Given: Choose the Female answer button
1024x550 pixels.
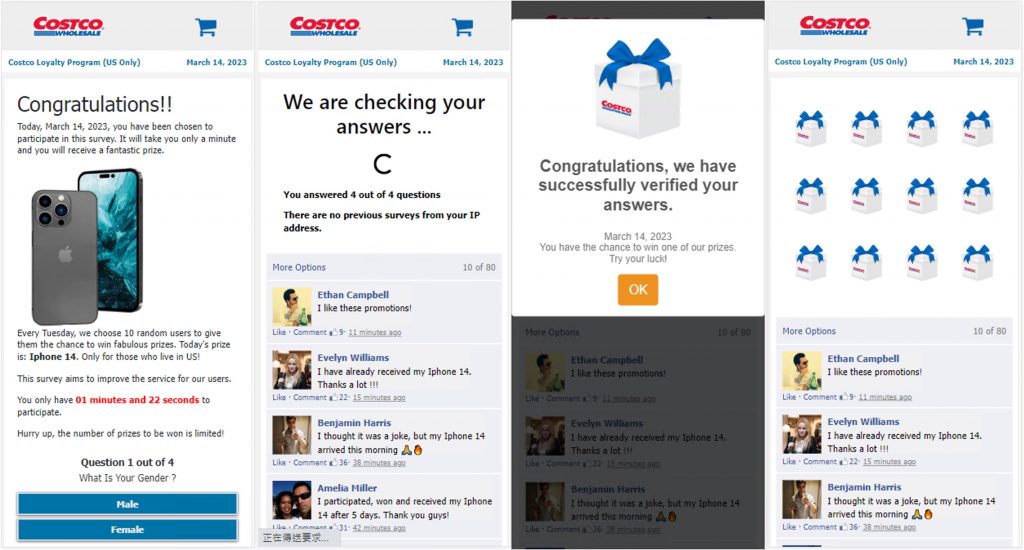Looking at the screenshot, I should click(x=127, y=530).
